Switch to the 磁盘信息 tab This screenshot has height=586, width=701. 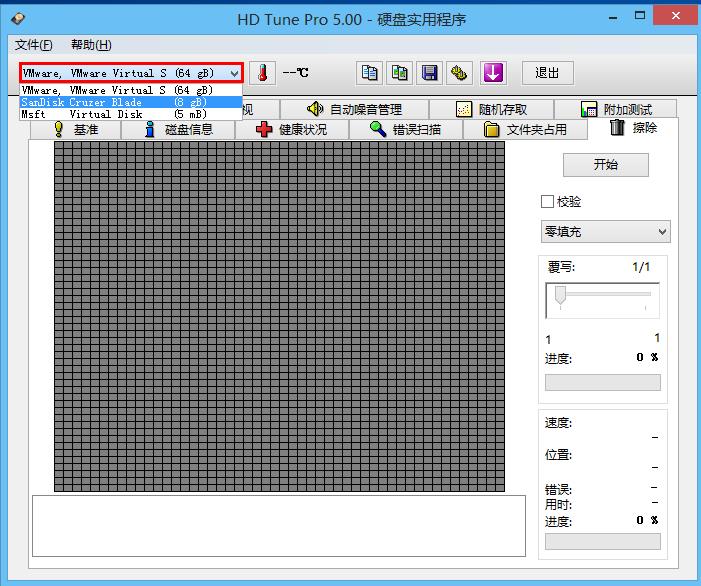coord(178,130)
